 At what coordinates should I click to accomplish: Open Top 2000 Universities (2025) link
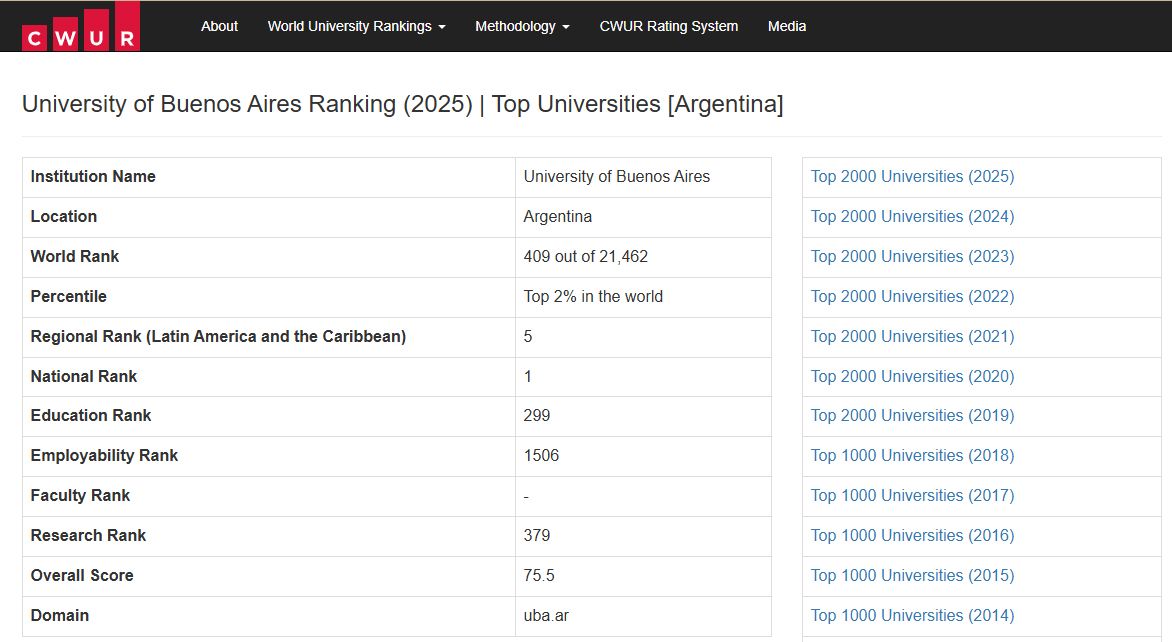(912, 177)
